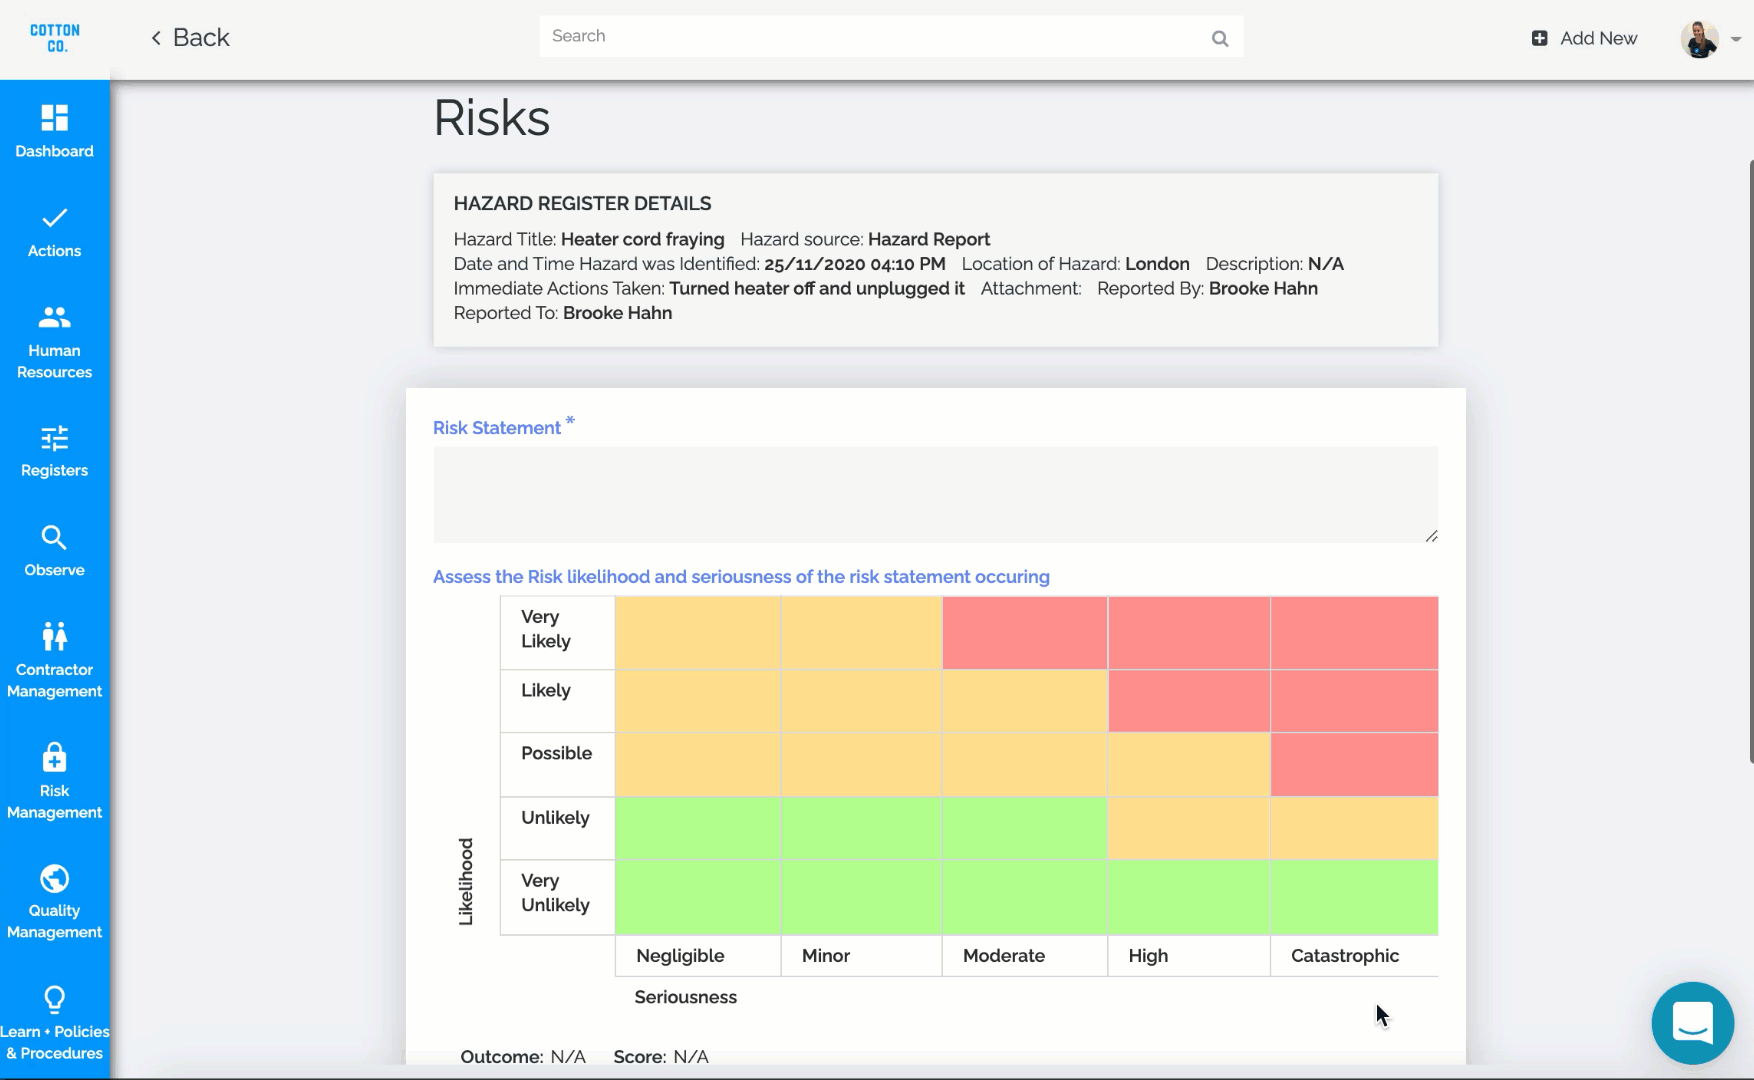The image size is (1754, 1080).
Task: Click the Cotton Co. logo
Action: pos(55,38)
